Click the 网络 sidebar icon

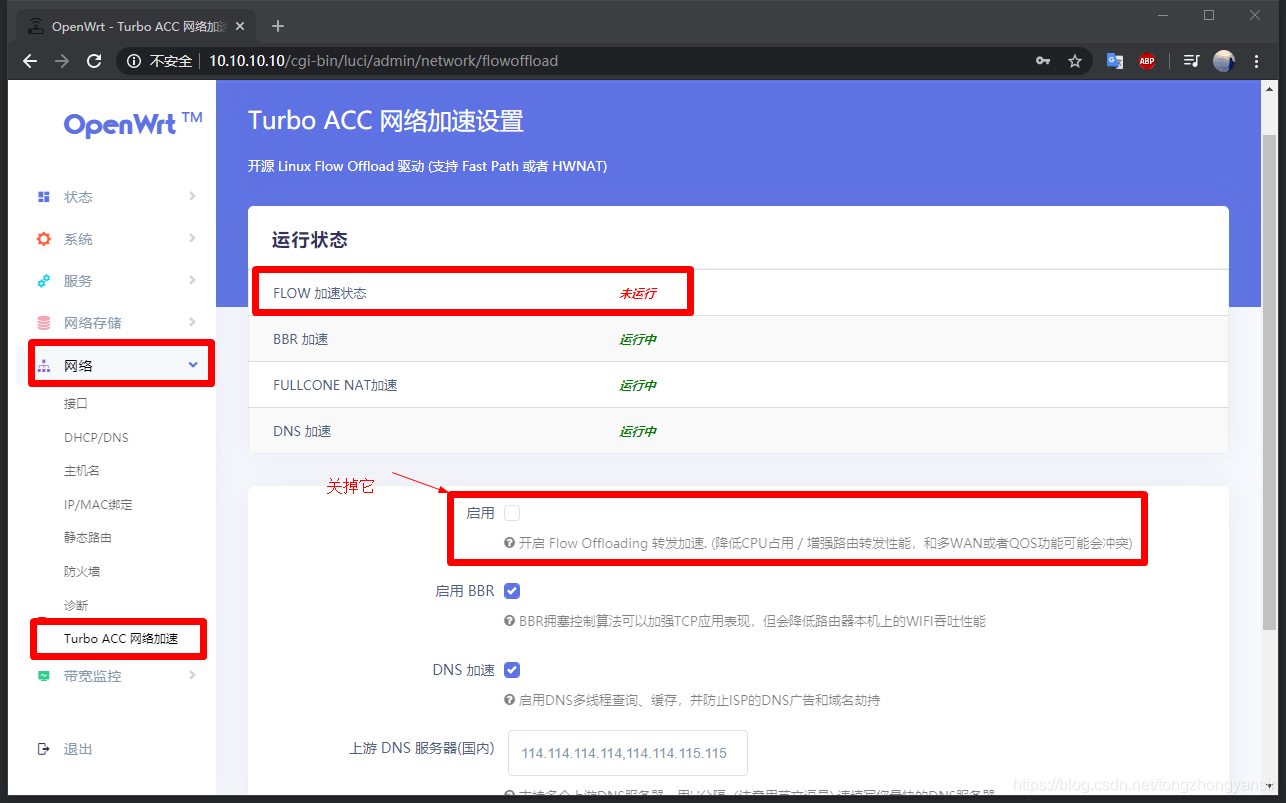pyautogui.click(x=43, y=366)
